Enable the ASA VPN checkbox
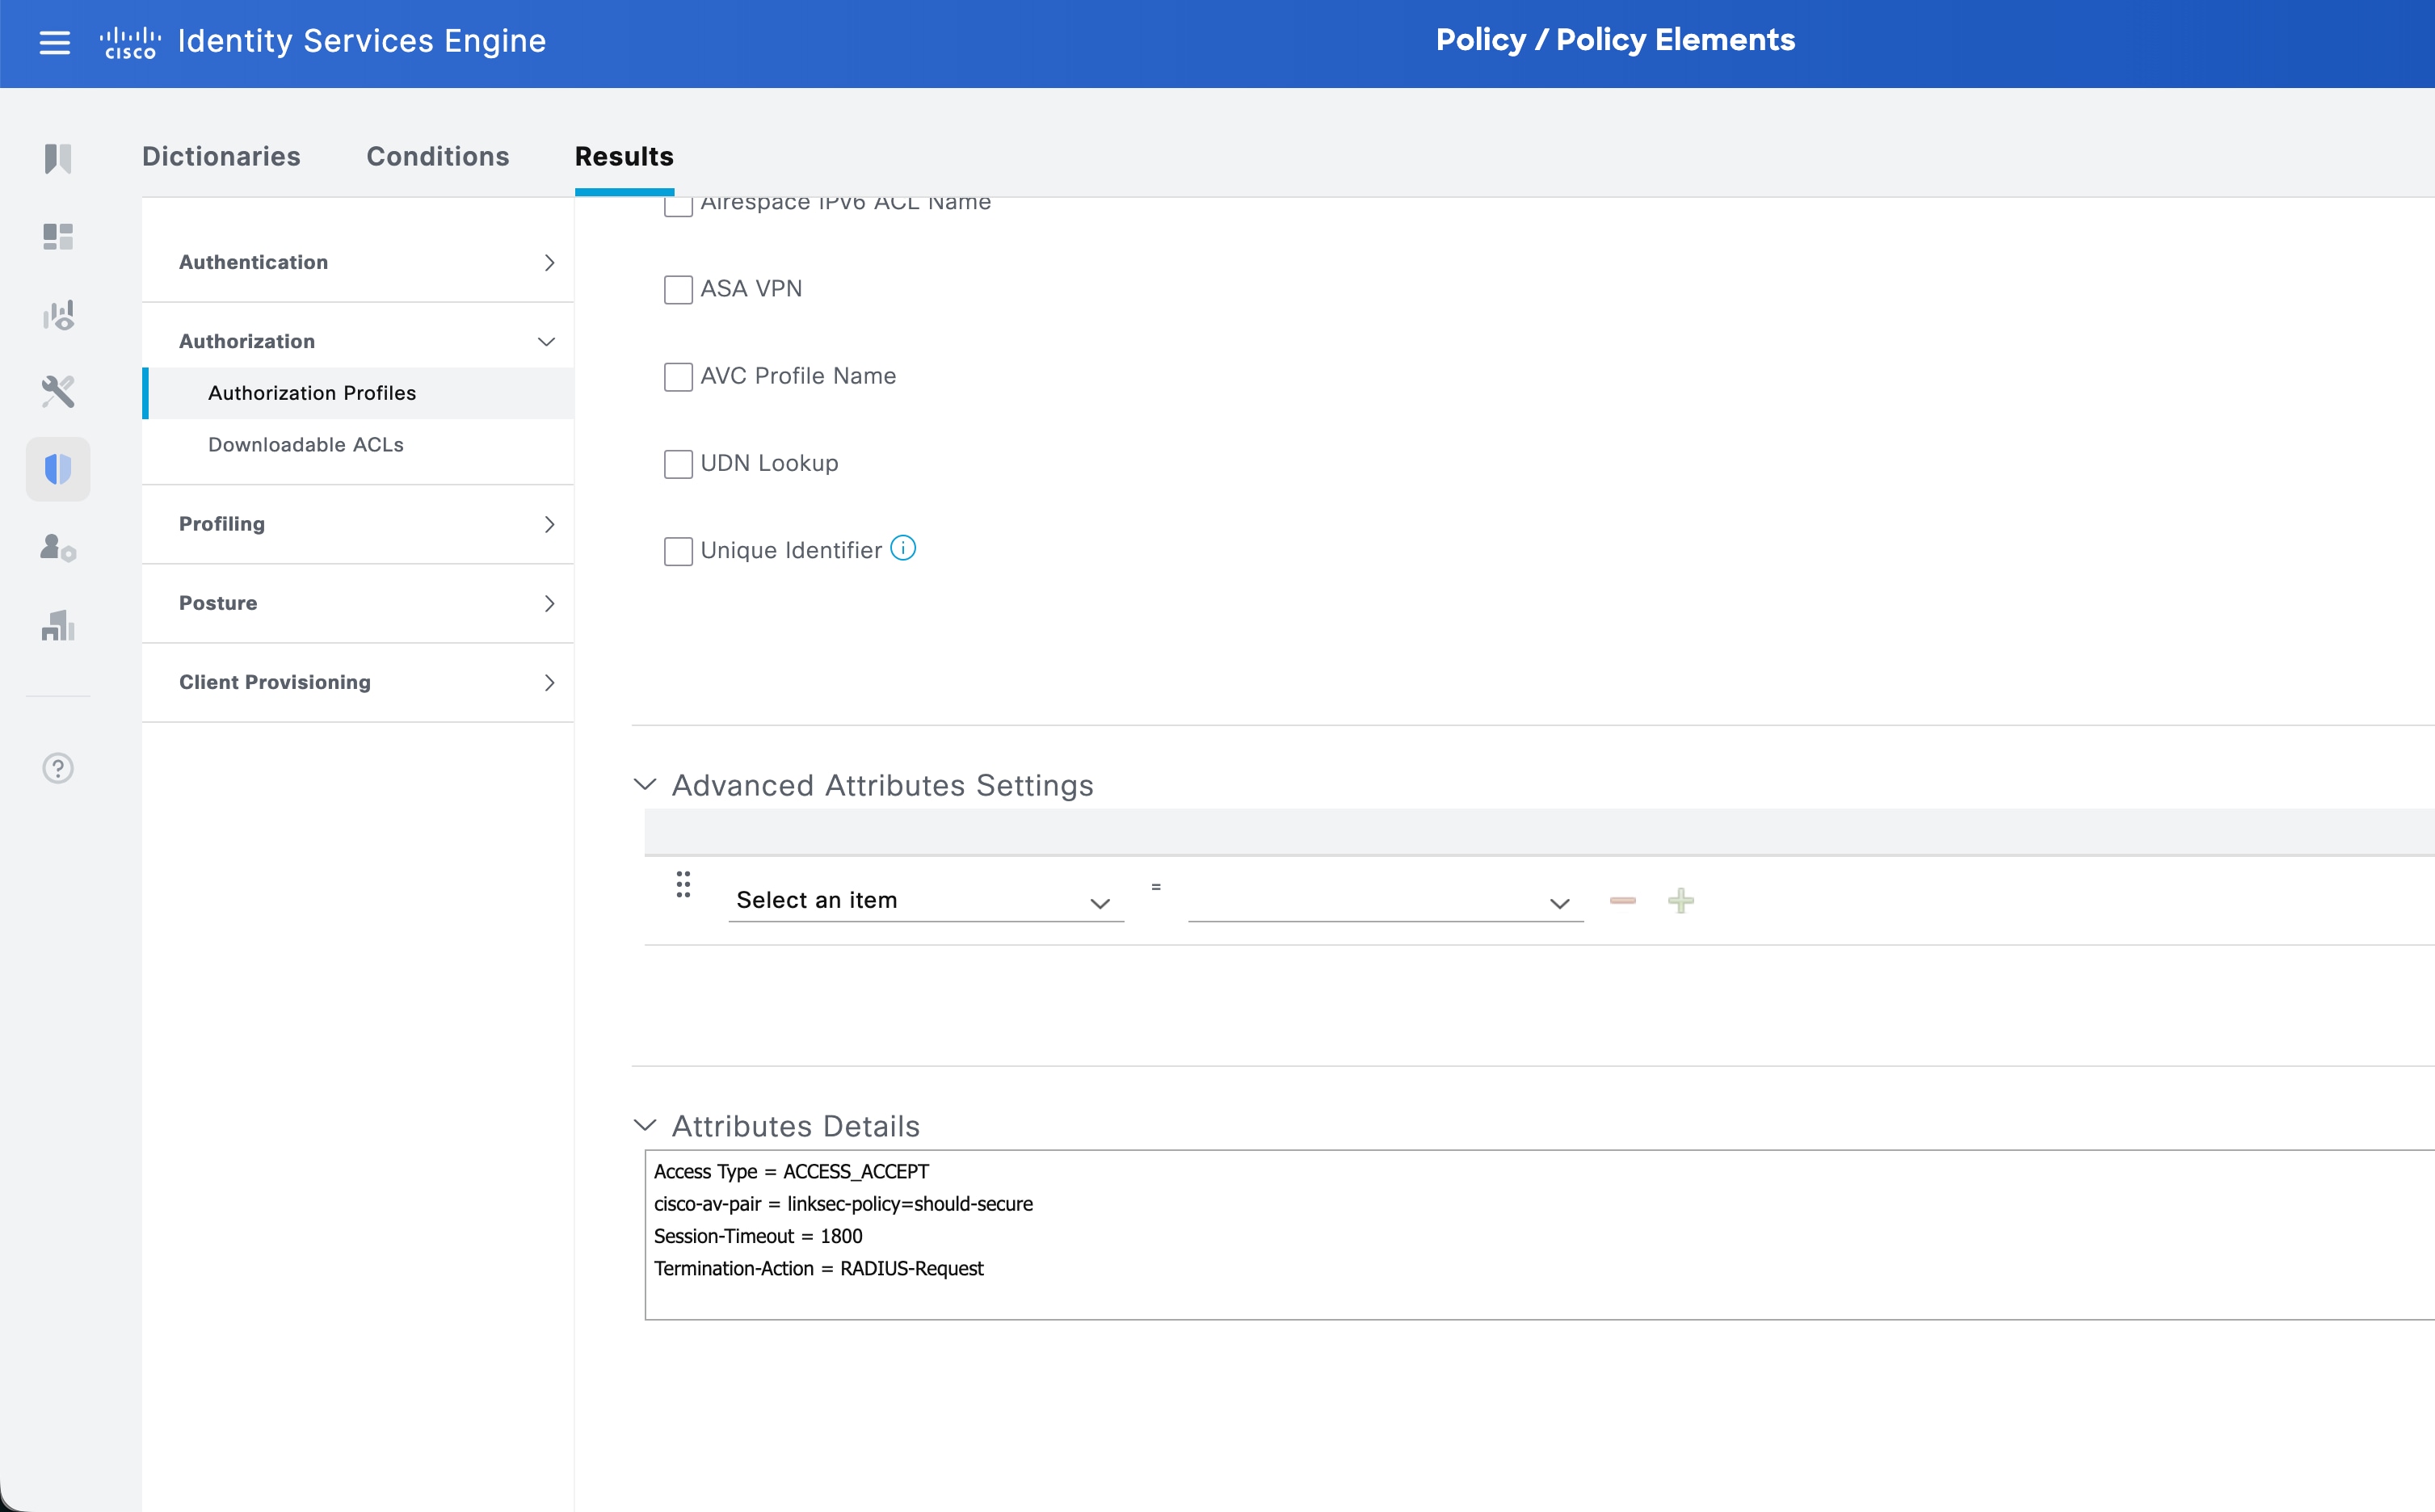This screenshot has width=2435, height=1512. click(678, 290)
